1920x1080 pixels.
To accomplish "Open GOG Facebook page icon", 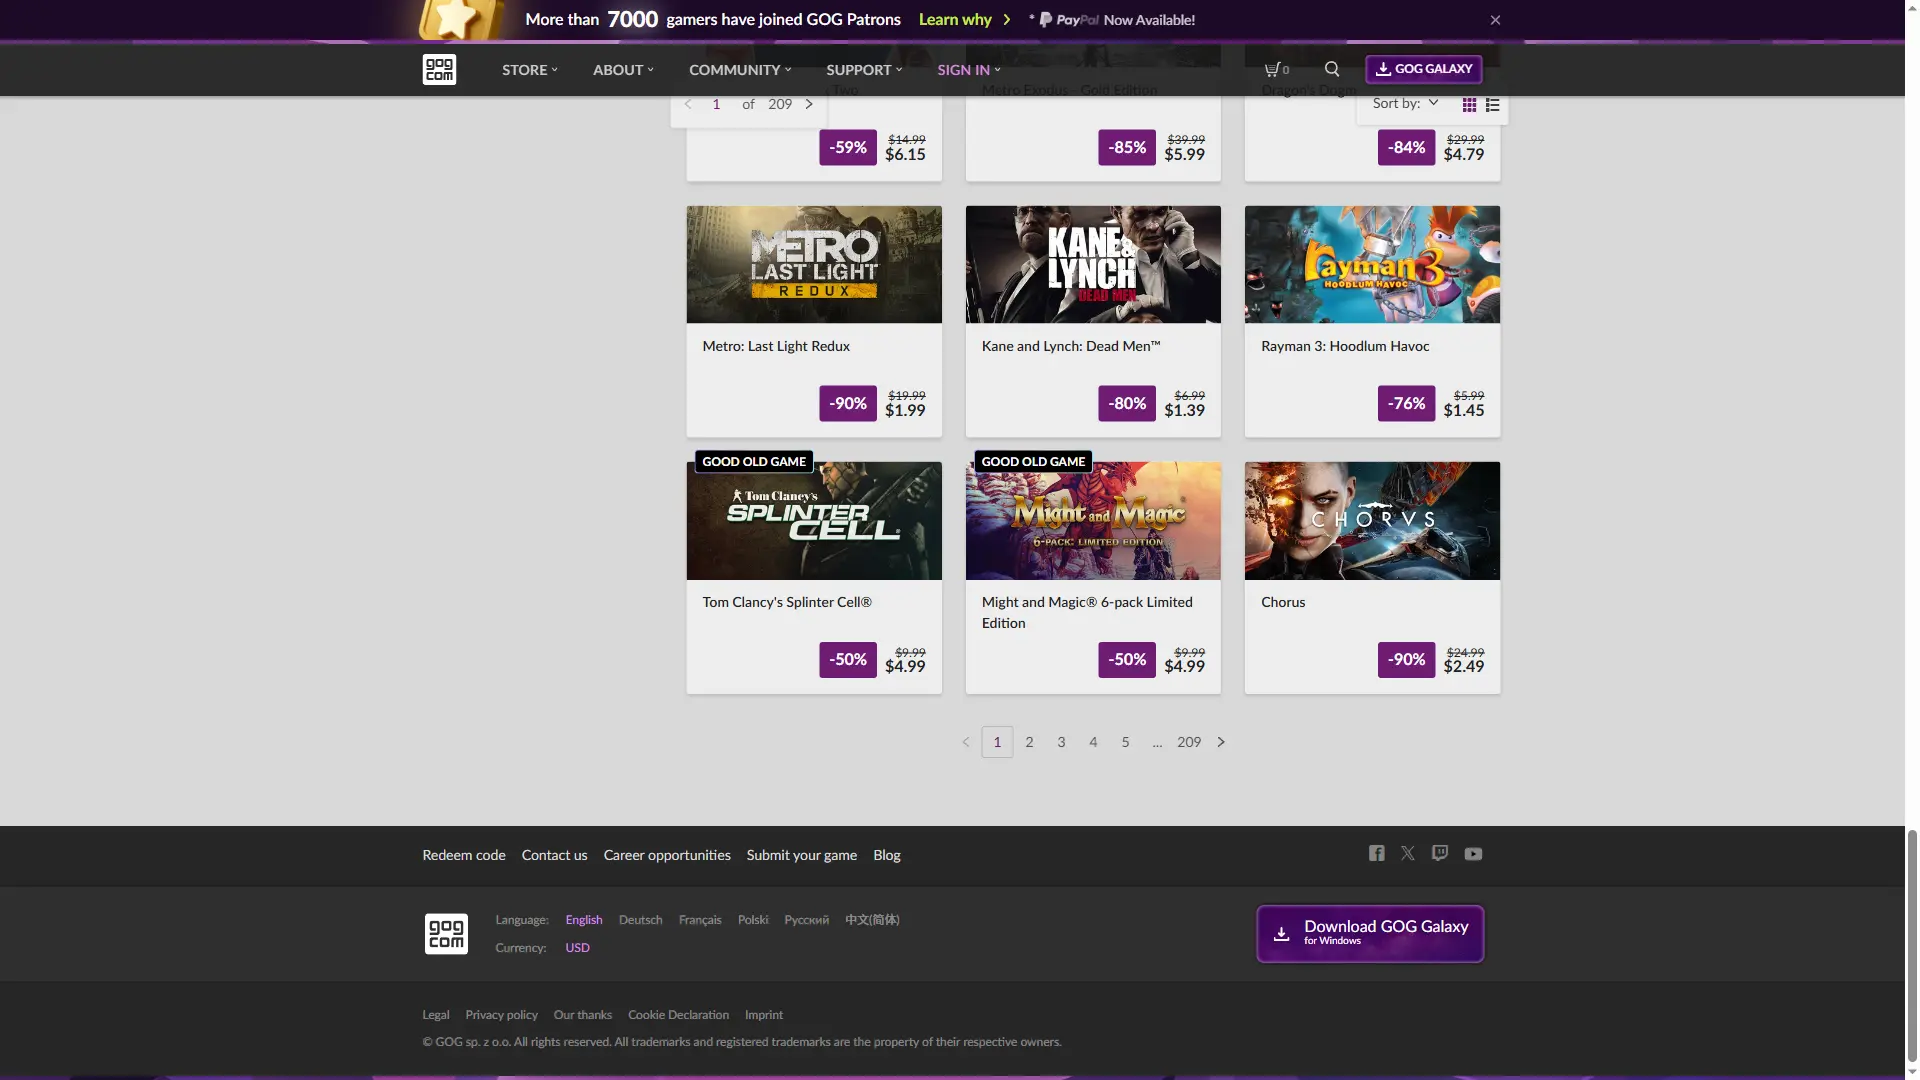I will tap(1377, 853).
